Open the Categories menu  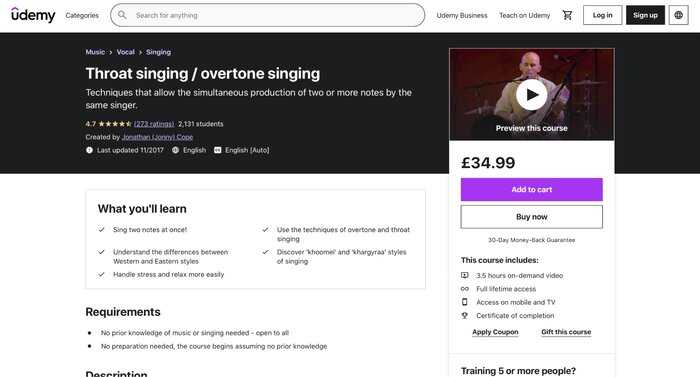coord(82,15)
